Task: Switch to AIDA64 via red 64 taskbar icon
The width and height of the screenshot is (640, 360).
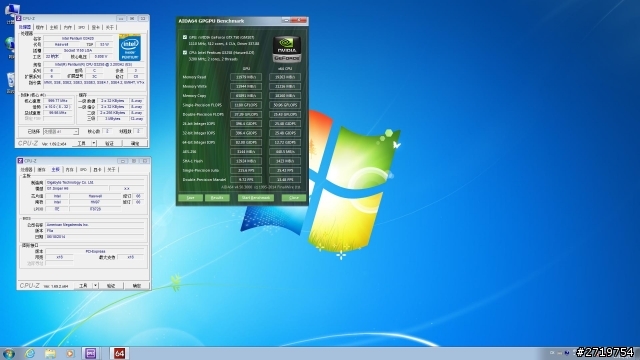Action: (119, 353)
